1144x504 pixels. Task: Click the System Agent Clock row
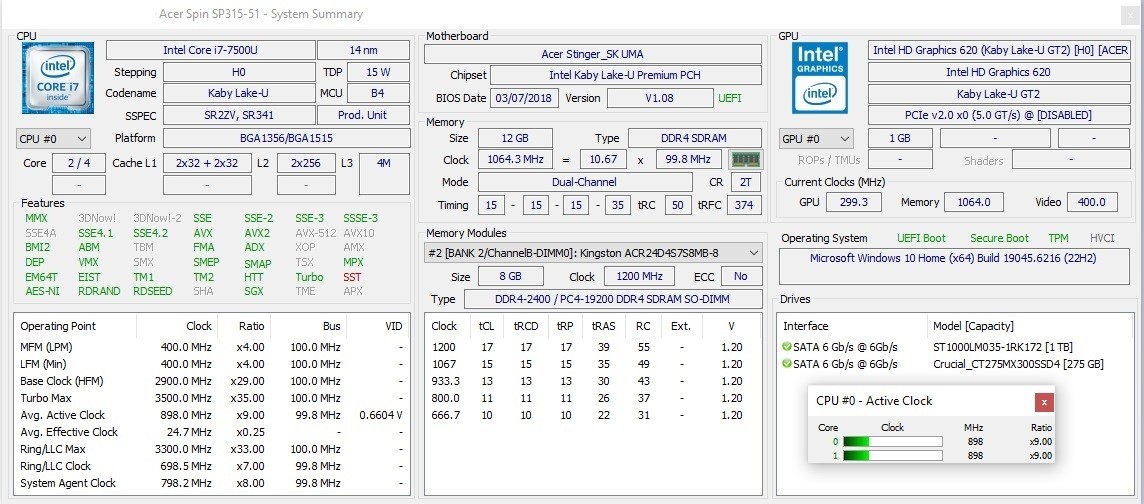(x=212, y=483)
